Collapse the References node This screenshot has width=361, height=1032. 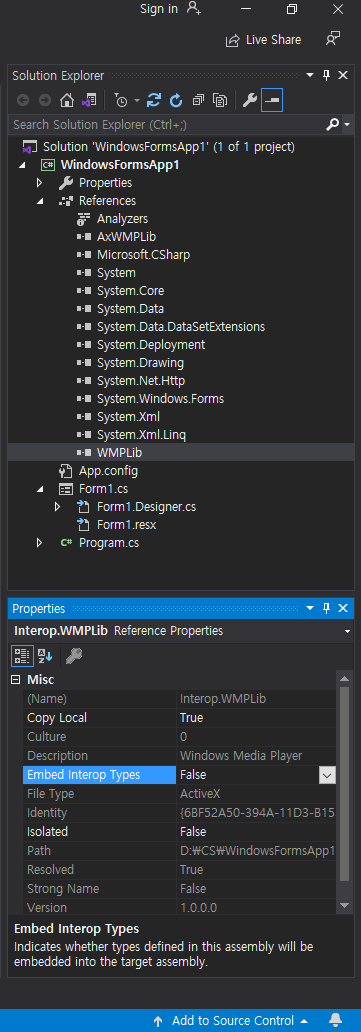pos(40,201)
